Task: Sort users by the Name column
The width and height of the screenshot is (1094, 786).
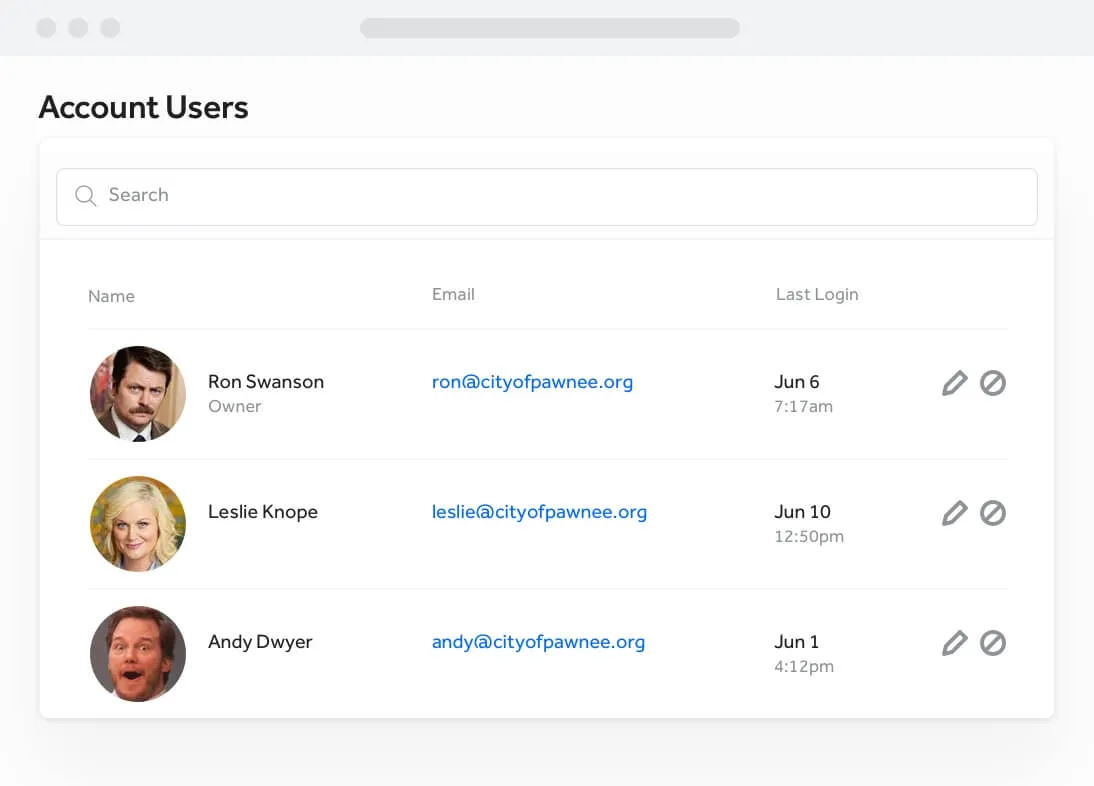Action: tap(111, 296)
